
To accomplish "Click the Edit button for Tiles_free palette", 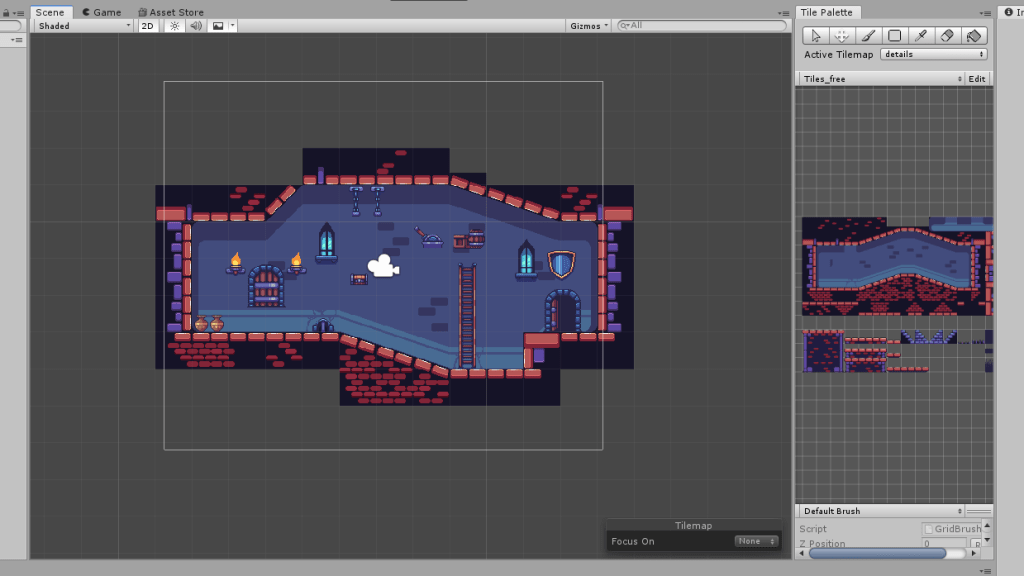I will coord(977,78).
